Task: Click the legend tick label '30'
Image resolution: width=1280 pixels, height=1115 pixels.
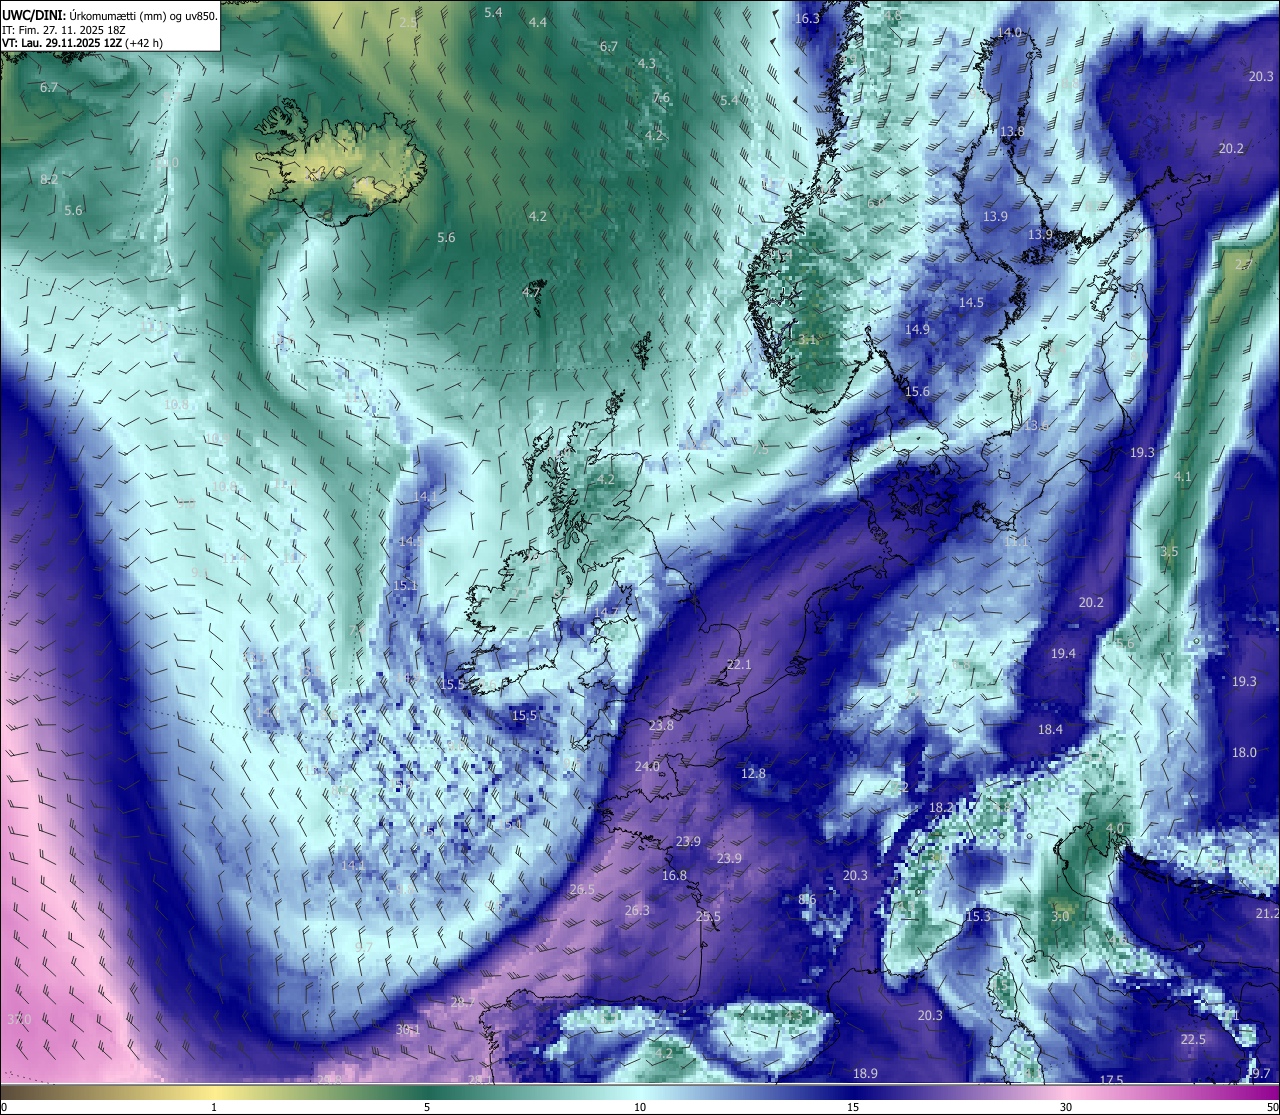Action: tap(1066, 1107)
